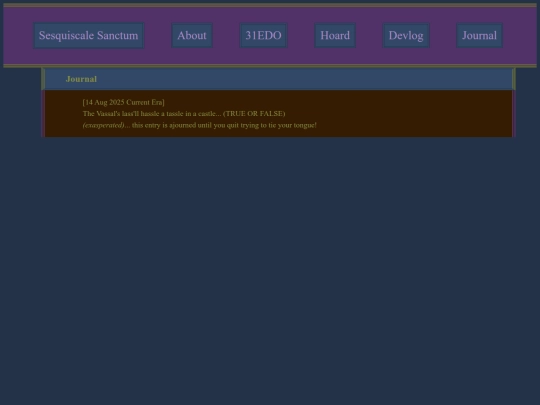Click the italic '(exasperated)' line
This screenshot has height=405, width=540.
(x=200, y=125)
